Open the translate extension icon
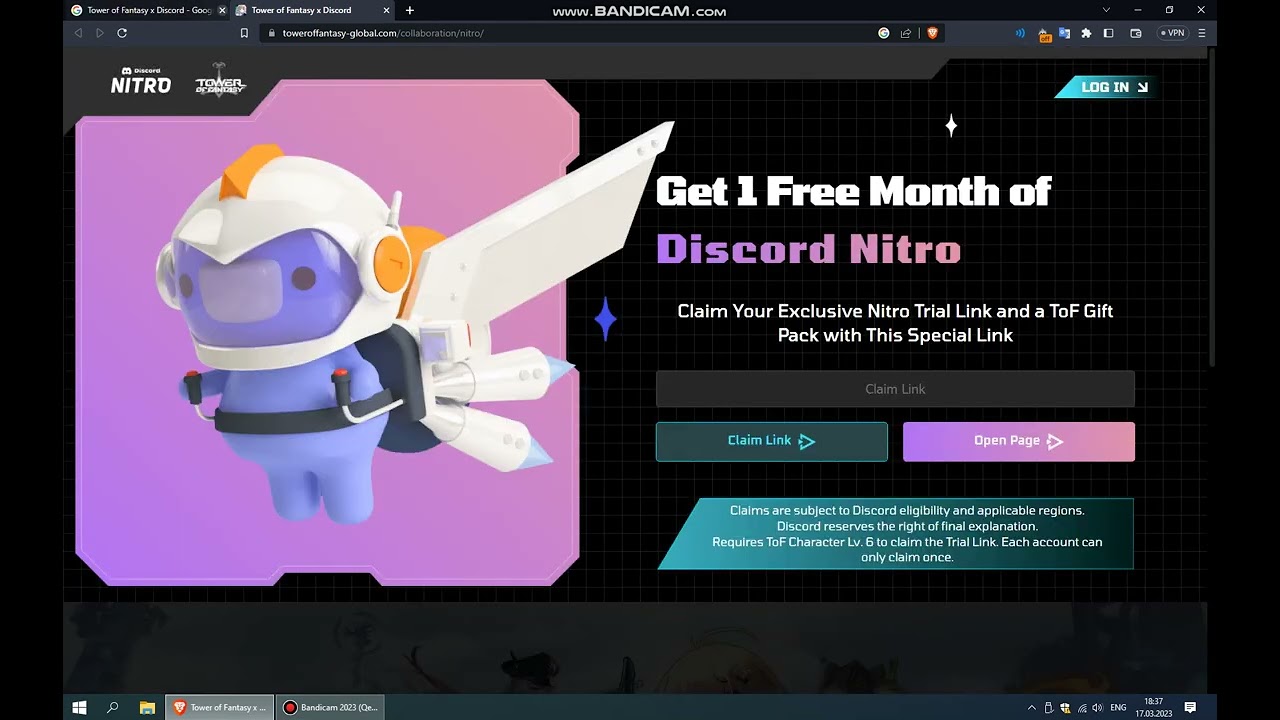This screenshot has height=720, width=1280. click(1065, 33)
